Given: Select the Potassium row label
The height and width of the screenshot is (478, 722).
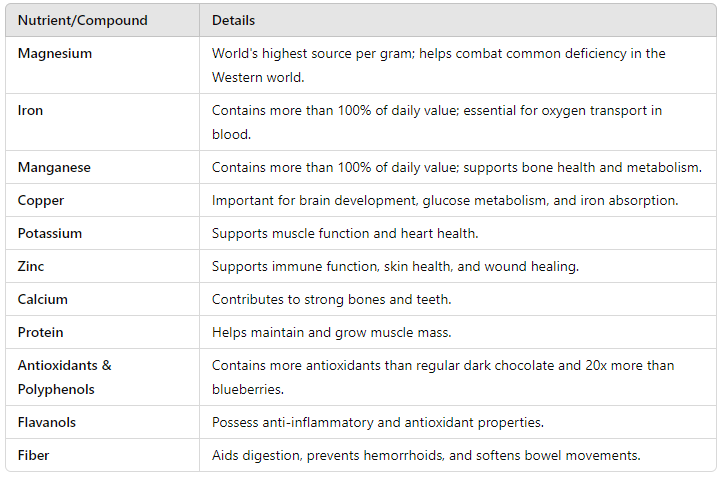Looking at the screenshot, I should point(50,233).
